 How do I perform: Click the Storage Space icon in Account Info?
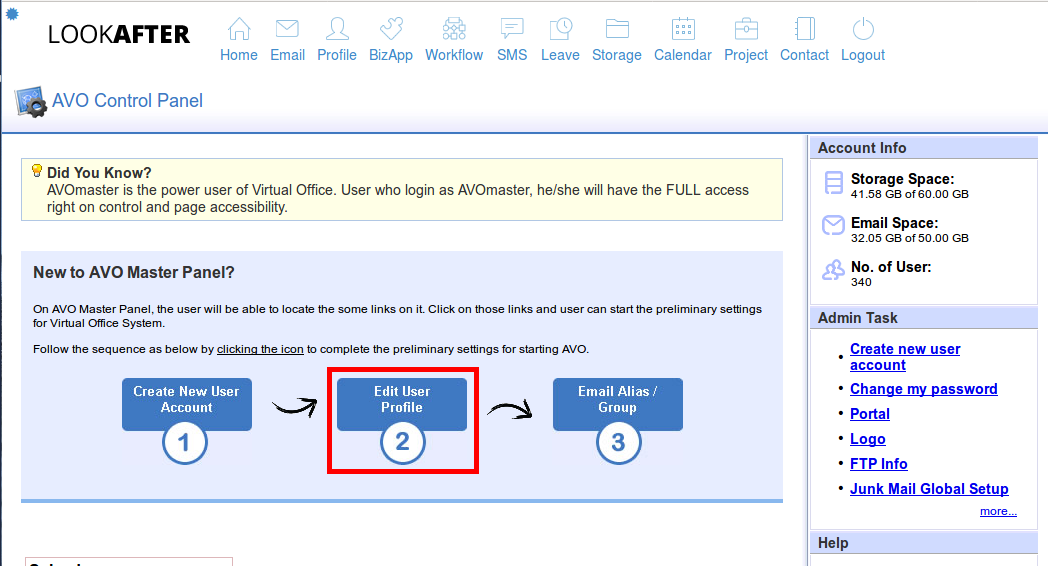[833, 182]
